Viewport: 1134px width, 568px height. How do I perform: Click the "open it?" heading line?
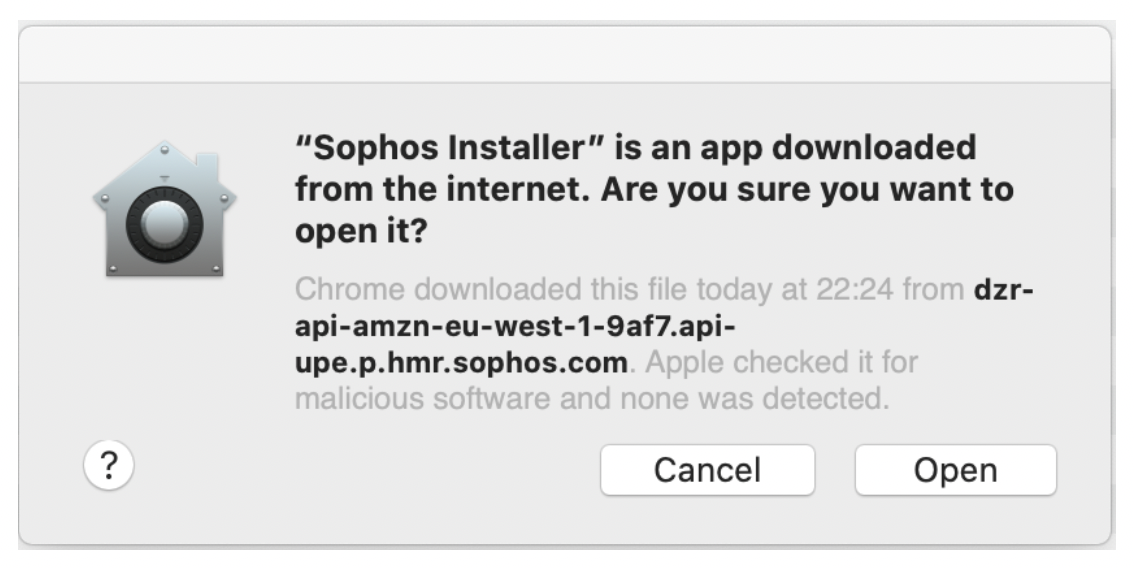click(x=362, y=232)
